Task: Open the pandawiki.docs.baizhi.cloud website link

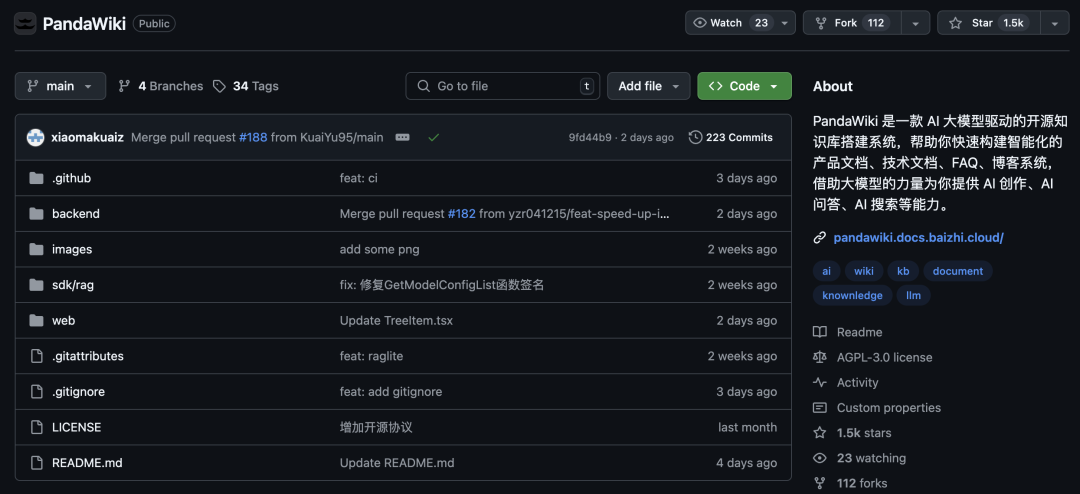Action: point(918,238)
